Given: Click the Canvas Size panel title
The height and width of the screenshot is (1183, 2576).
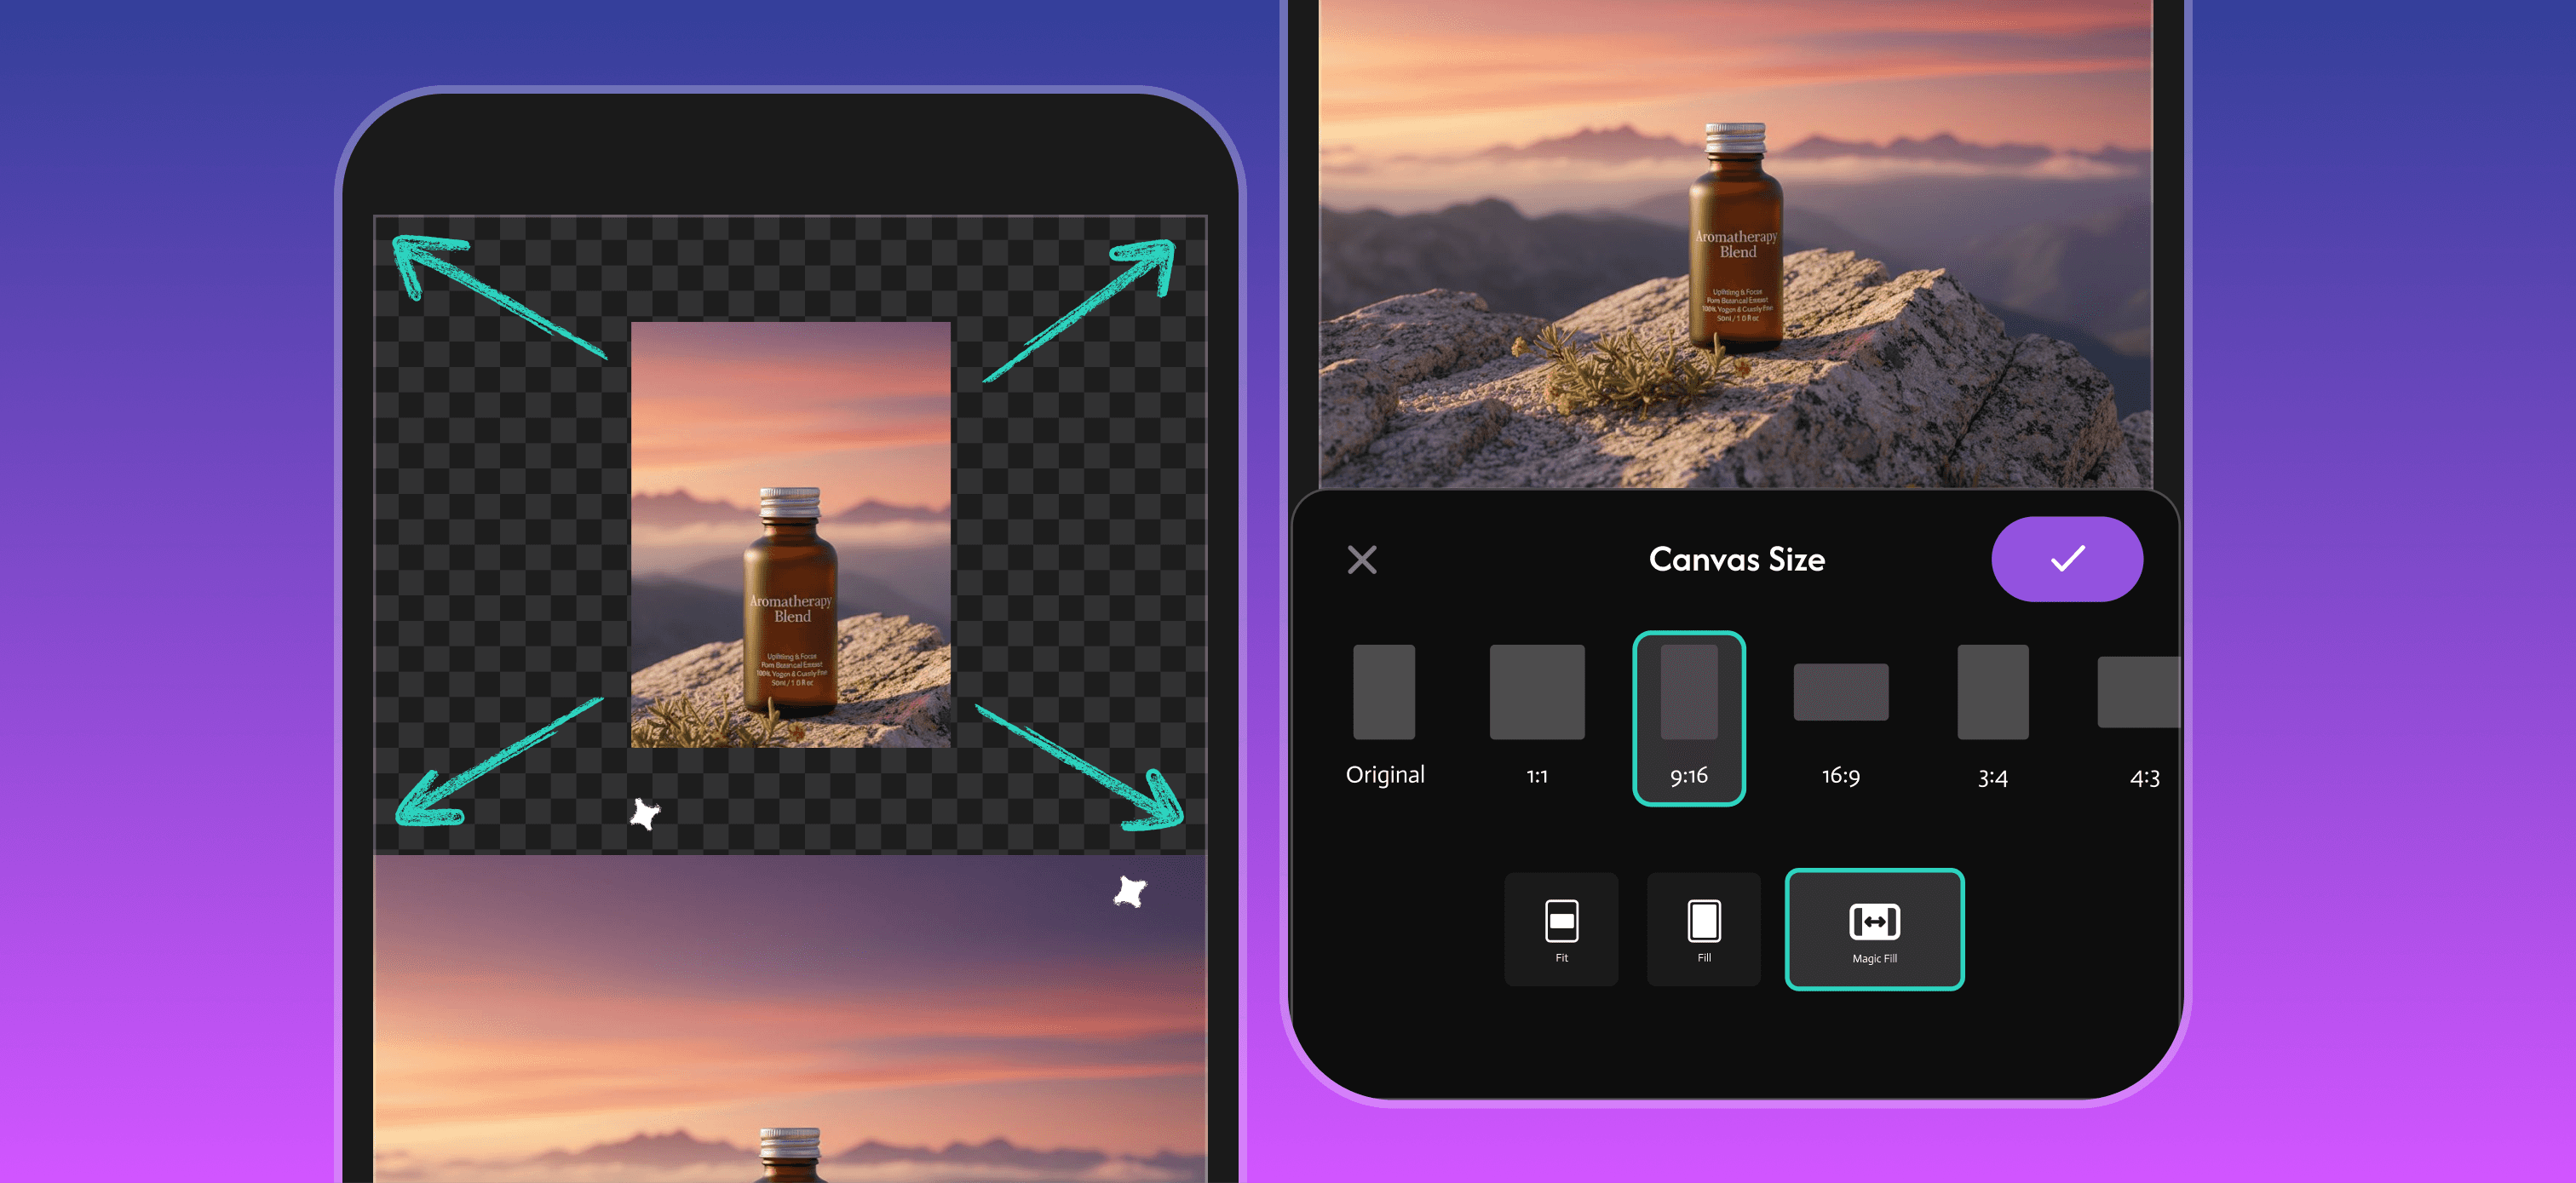Looking at the screenshot, I should click(1736, 559).
